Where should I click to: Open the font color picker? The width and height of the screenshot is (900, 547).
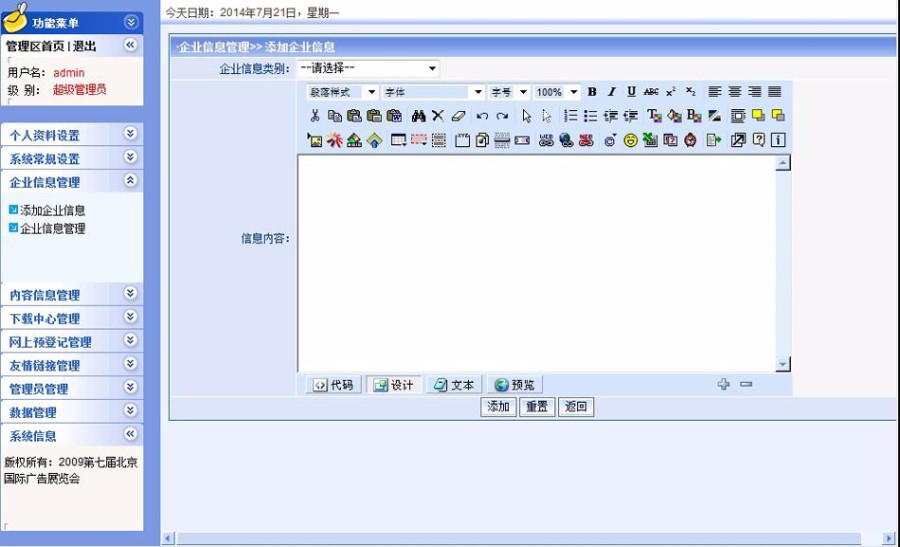click(x=654, y=116)
